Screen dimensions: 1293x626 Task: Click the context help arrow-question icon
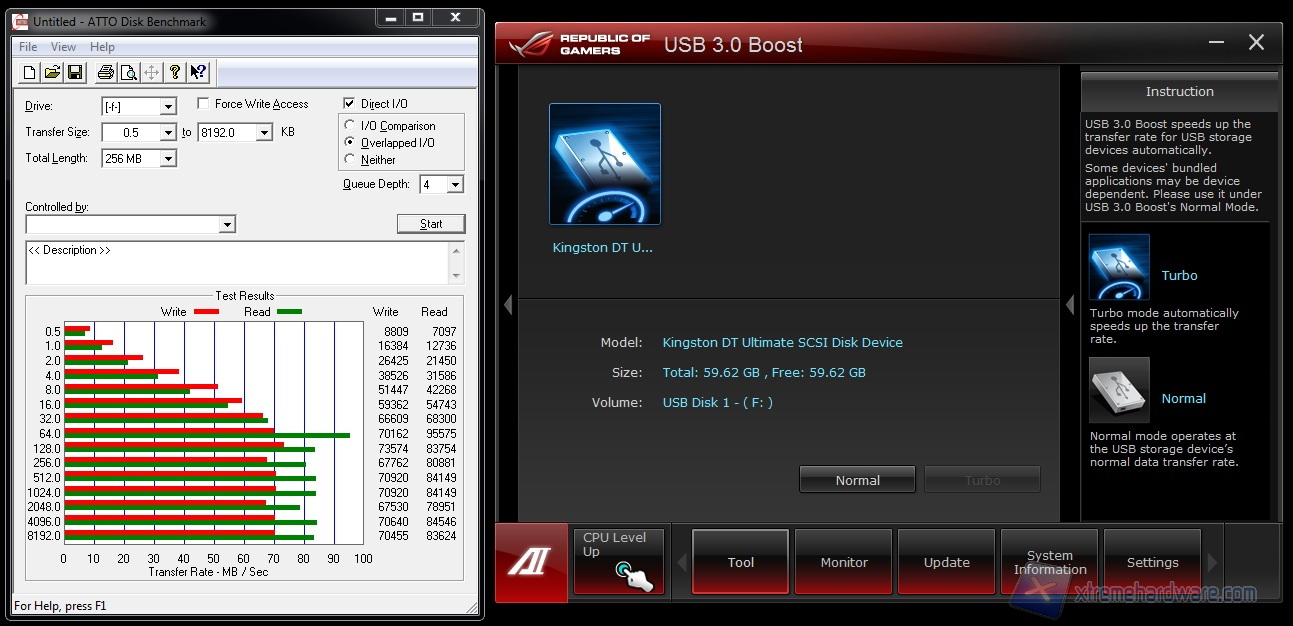click(198, 72)
